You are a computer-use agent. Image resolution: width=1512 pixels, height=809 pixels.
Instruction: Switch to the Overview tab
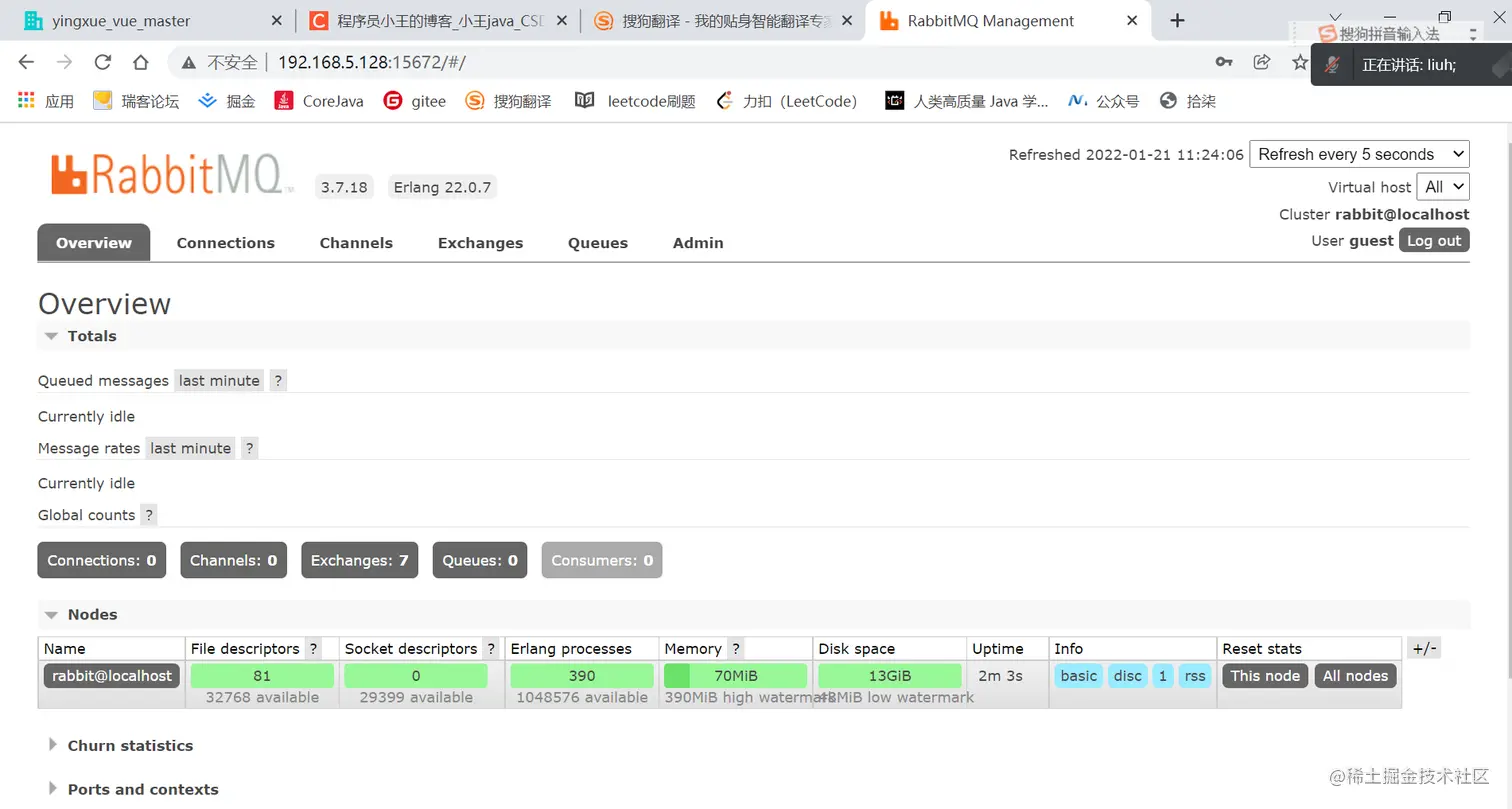(94, 243)
